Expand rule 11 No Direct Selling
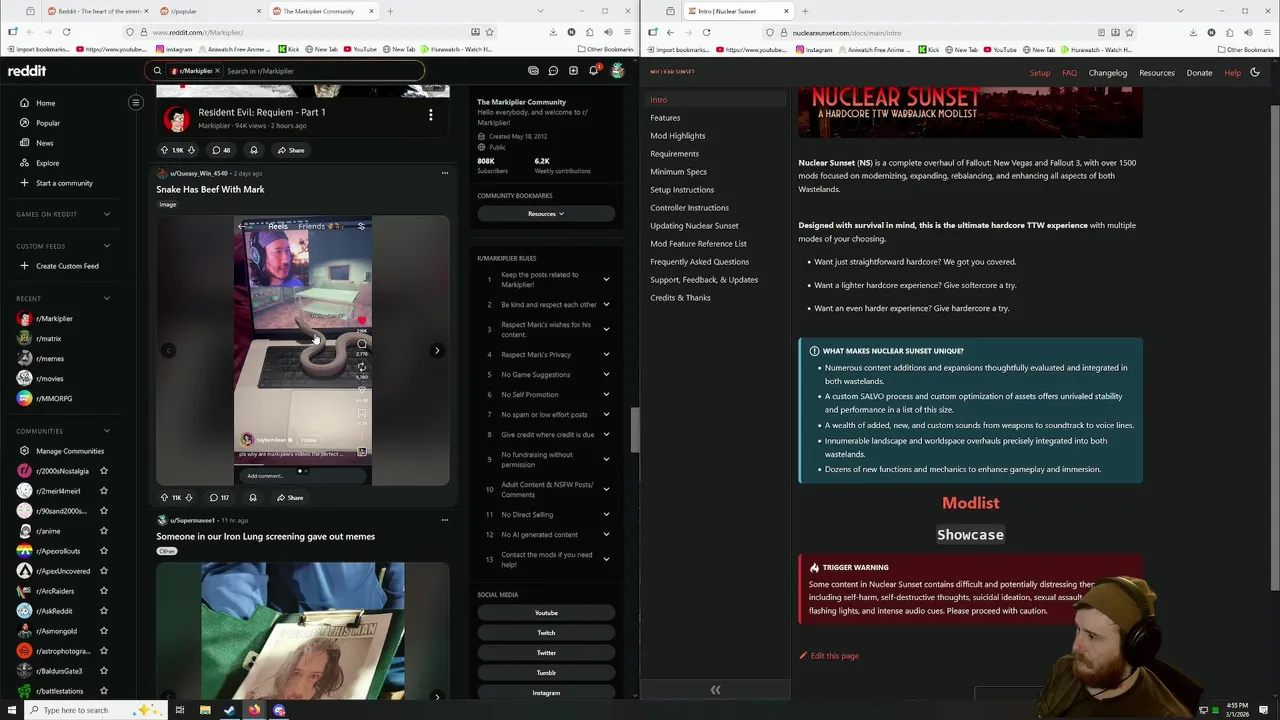1280x720 pixels. pyautogui.click(x=606, y=514)
